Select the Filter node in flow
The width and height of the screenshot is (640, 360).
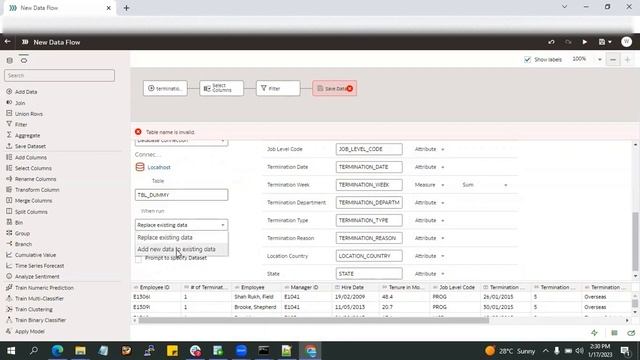point(278,88)
